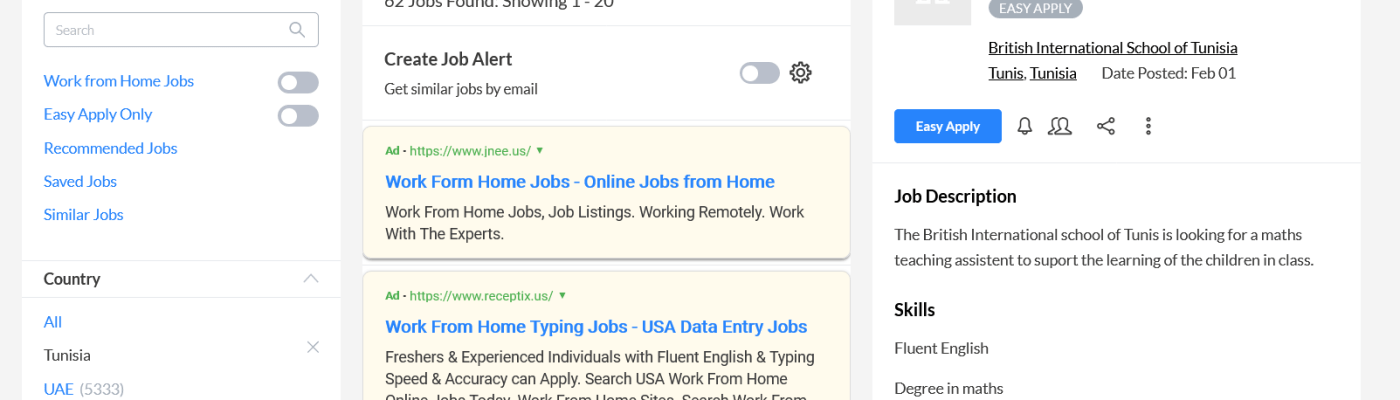This screenshot has width=1400, height=400.
Task: Select UAE country filter
Action: click(x=58, y=389)
